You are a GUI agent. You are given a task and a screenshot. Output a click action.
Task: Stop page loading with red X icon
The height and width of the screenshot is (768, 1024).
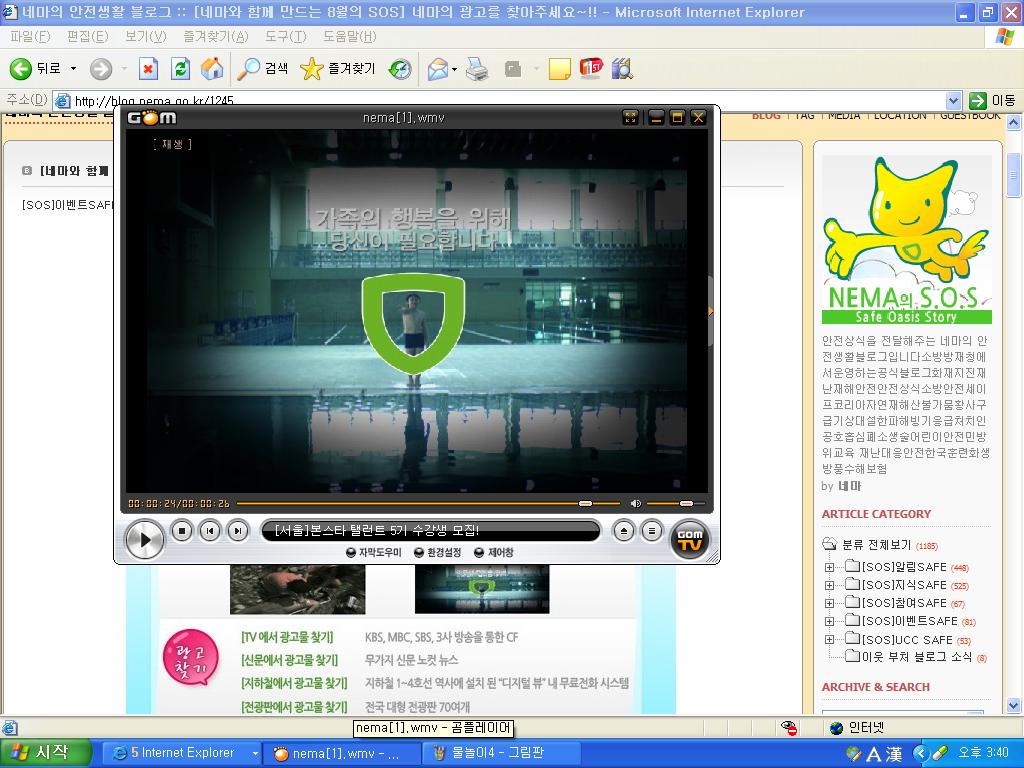click(149, 69)
